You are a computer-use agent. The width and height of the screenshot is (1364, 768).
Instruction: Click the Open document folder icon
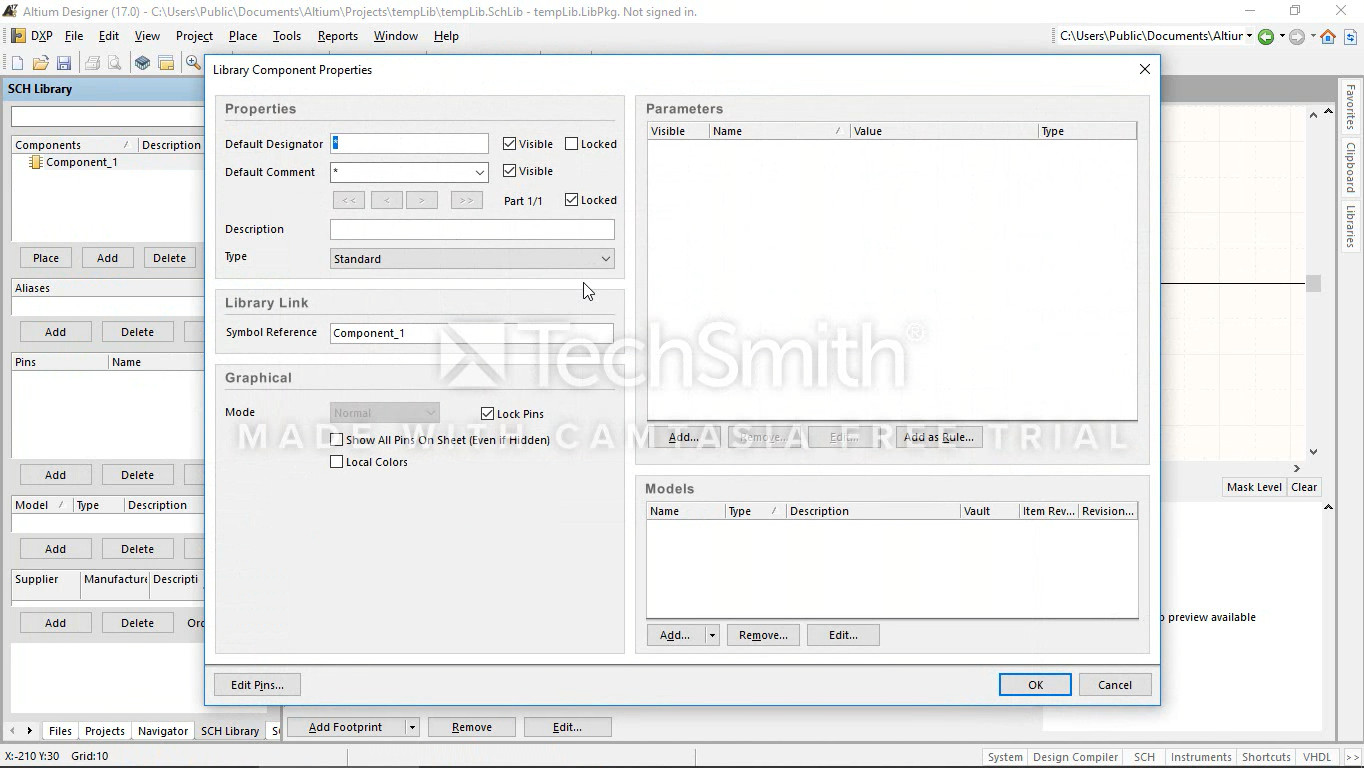40,63
